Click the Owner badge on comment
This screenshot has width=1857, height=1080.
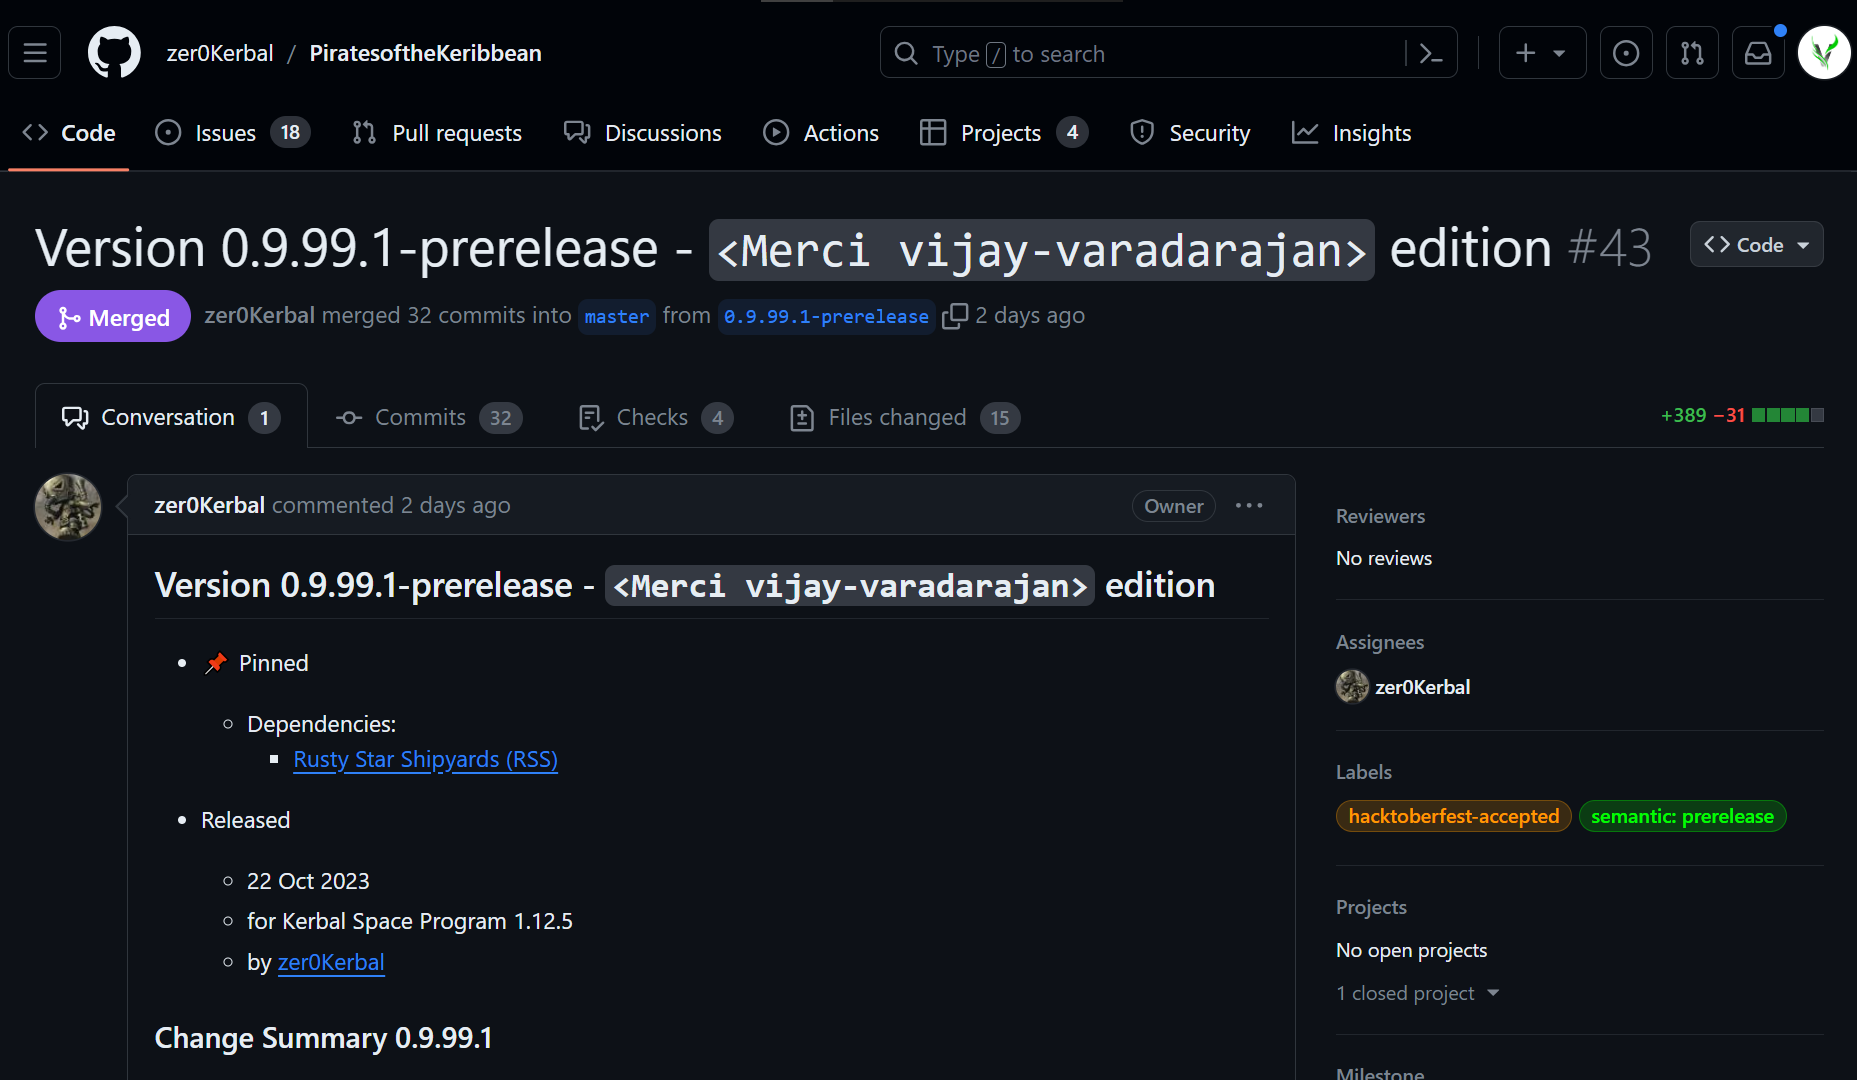(1174, 506)
